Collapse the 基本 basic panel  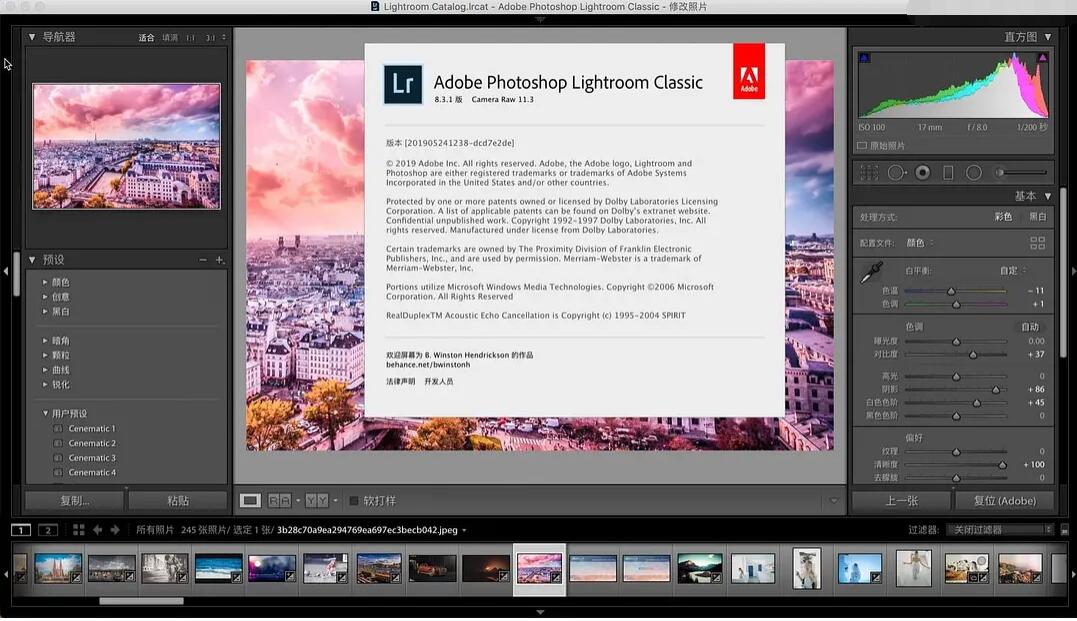1047,196
